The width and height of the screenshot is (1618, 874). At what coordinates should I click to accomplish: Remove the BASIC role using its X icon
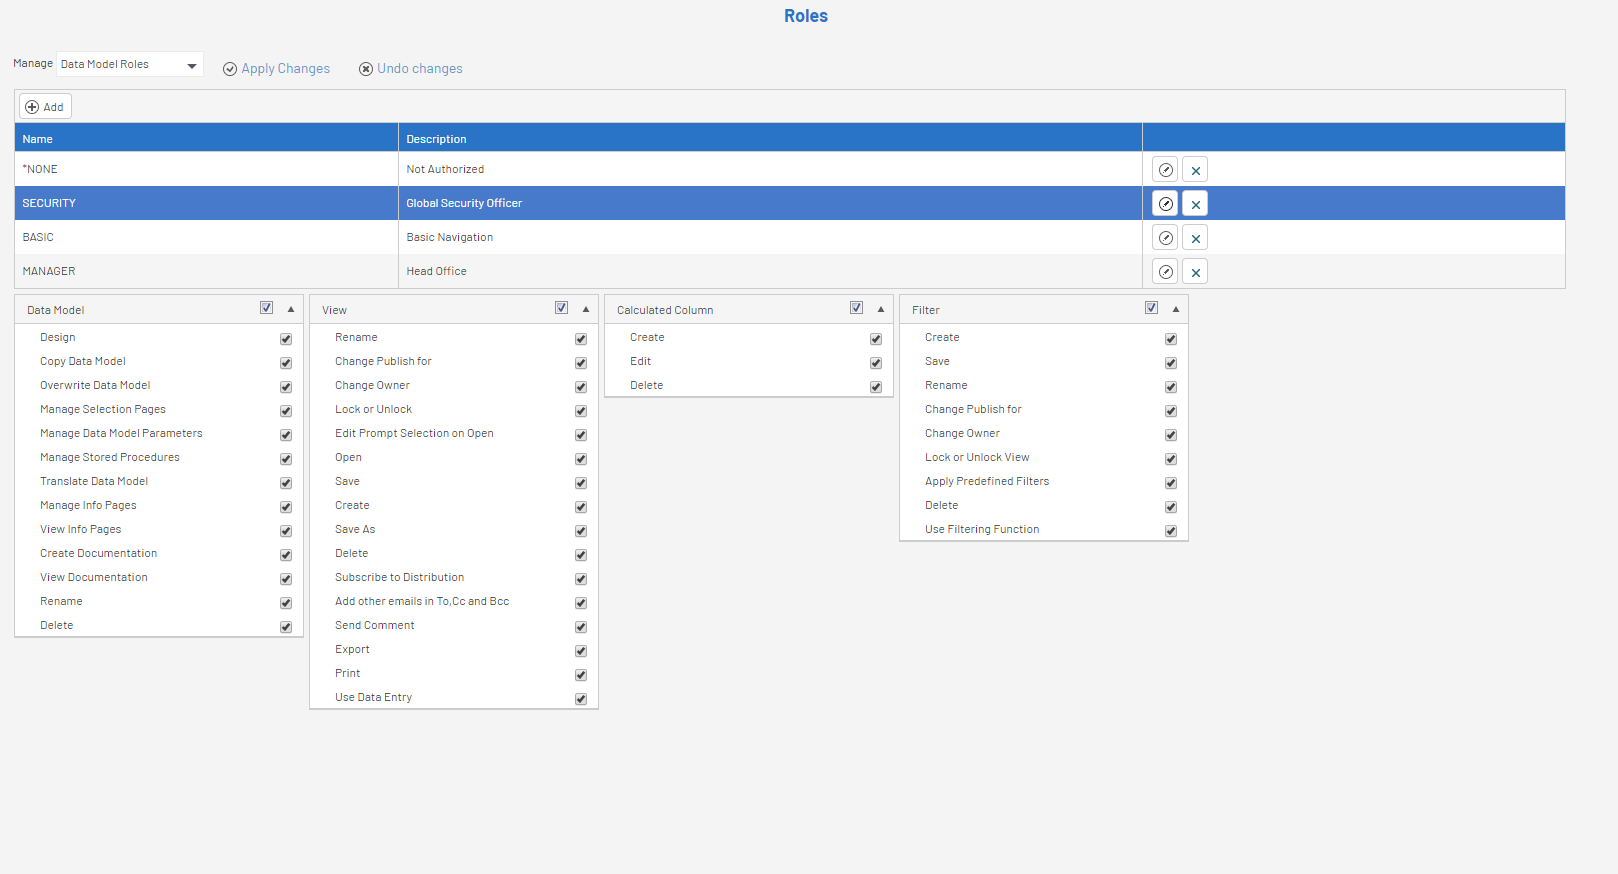[1195, 238]
